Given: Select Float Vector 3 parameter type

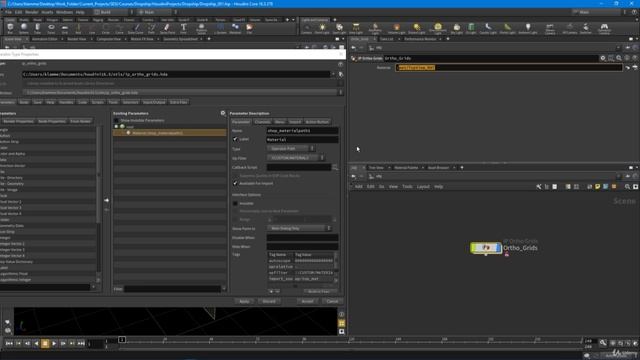Looking at the screenshot, I should (48, 207).
